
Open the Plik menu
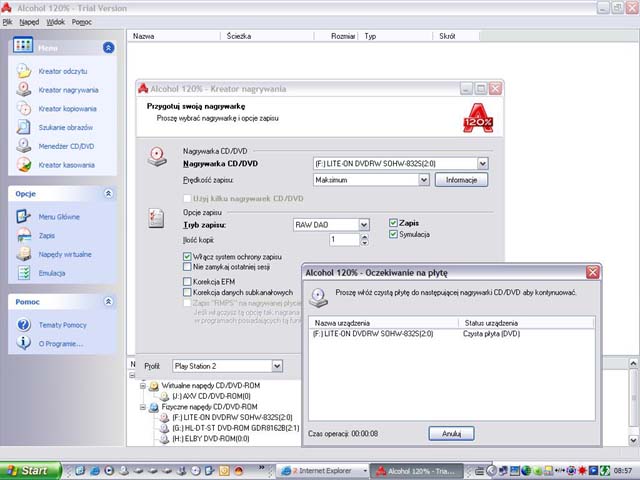pyautogui.click(x=7, y=22)
